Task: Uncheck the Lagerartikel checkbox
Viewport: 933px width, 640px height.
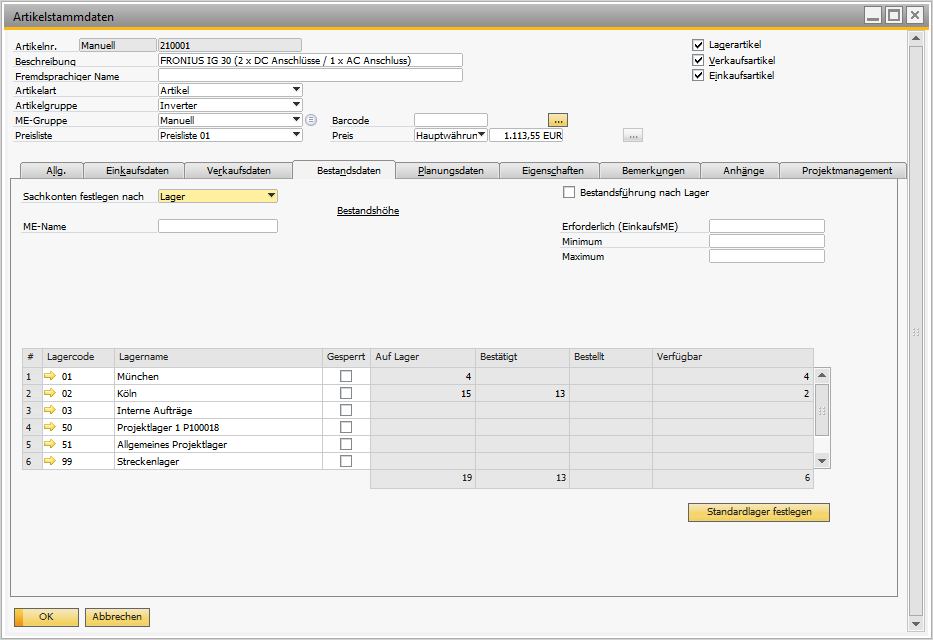Action: [x=698, y=45]
